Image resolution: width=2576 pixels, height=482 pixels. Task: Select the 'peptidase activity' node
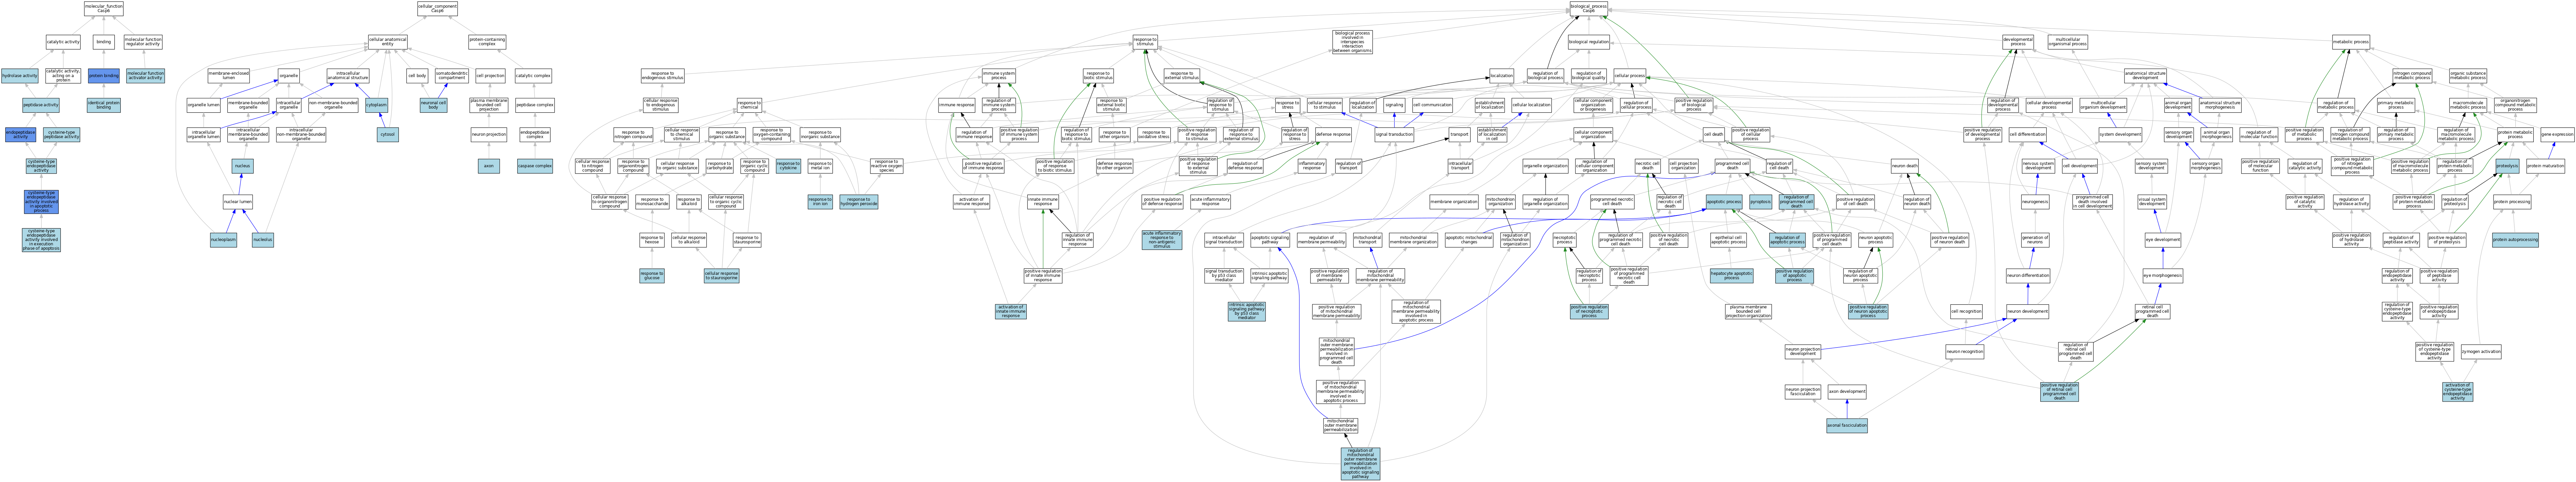(x=41, y=105)
